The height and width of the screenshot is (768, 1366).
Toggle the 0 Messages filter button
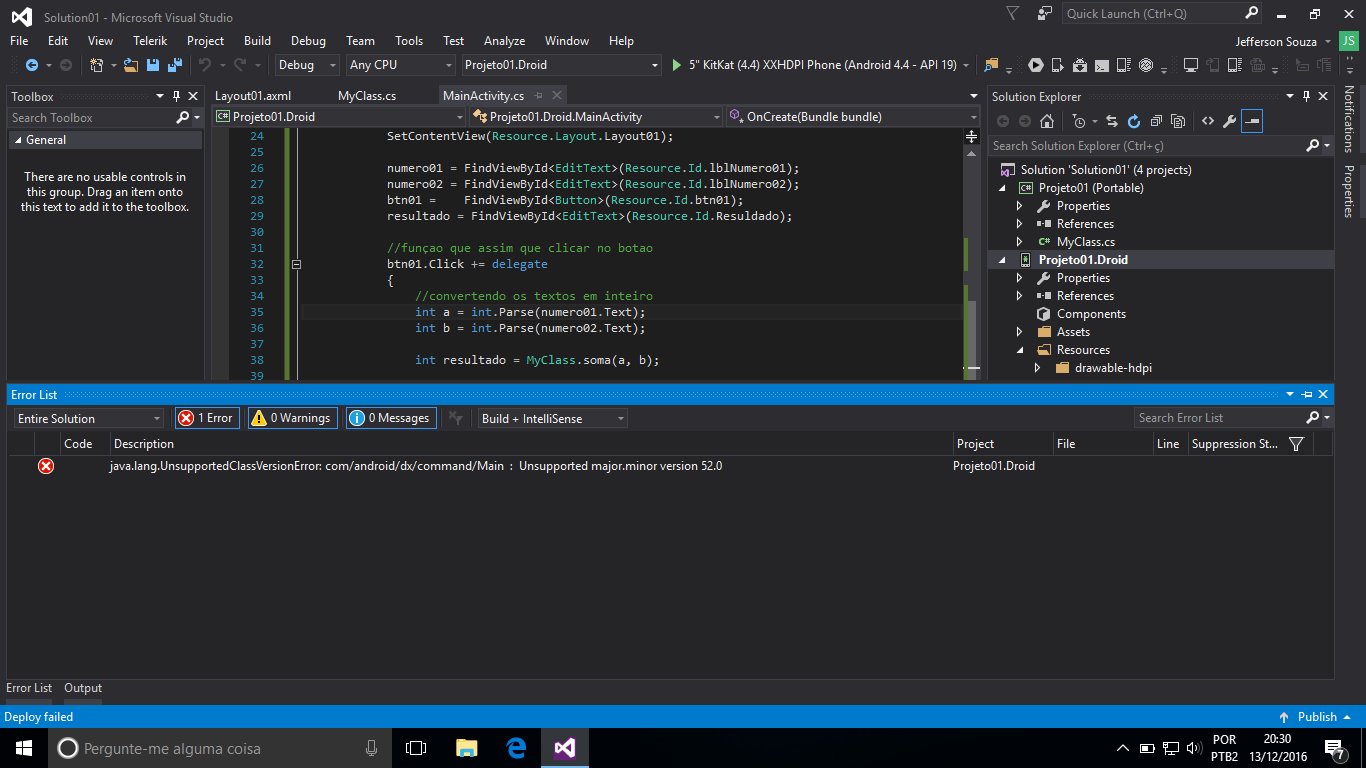[391, 418]
